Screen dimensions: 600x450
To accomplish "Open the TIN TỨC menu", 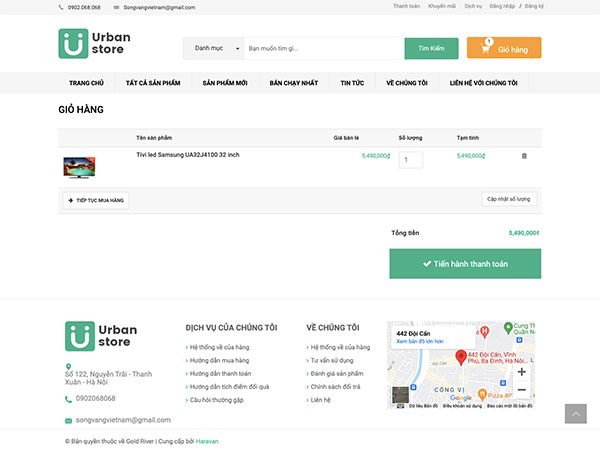I will tap(352, 83).
